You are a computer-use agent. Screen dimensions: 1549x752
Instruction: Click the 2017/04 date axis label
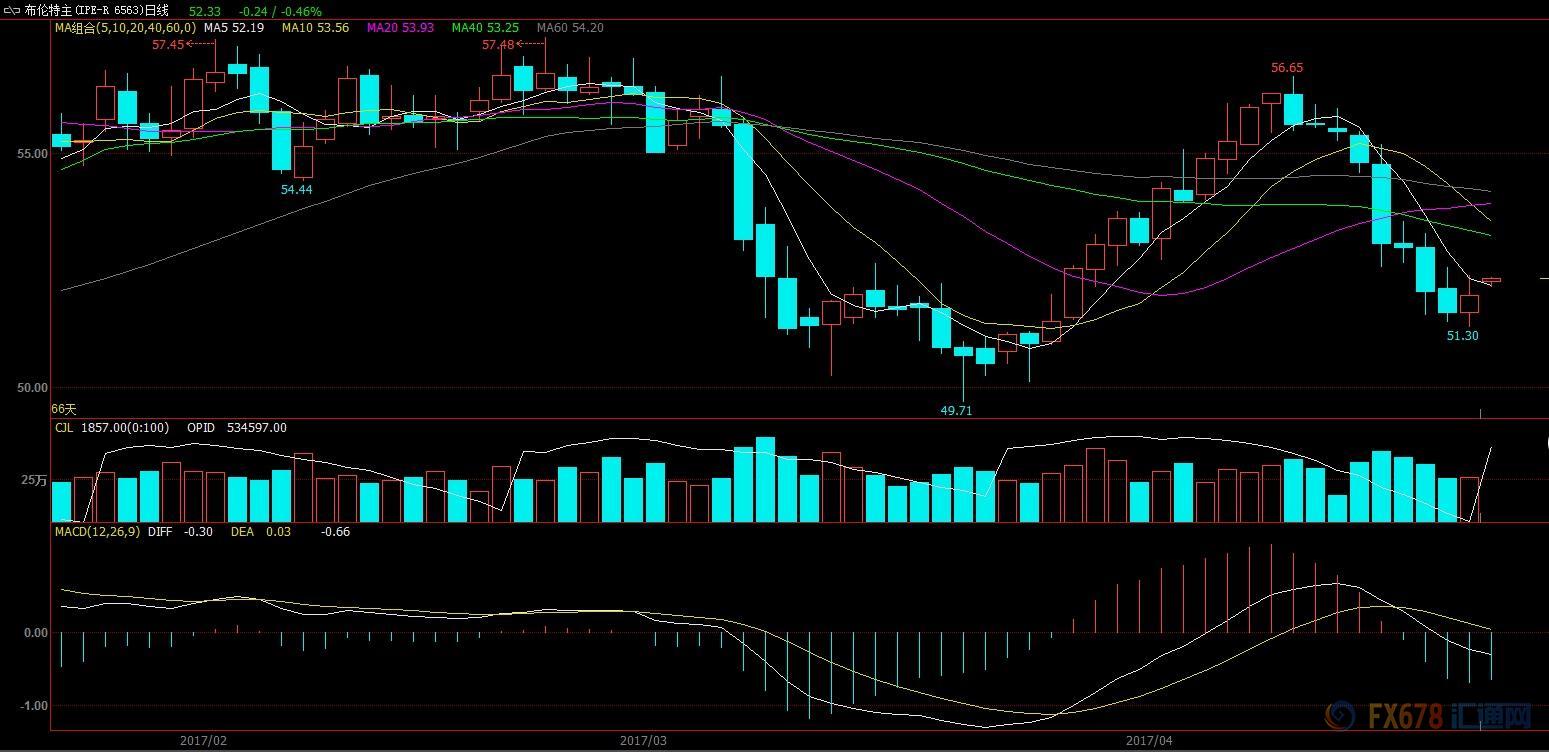pos(1149,741)
